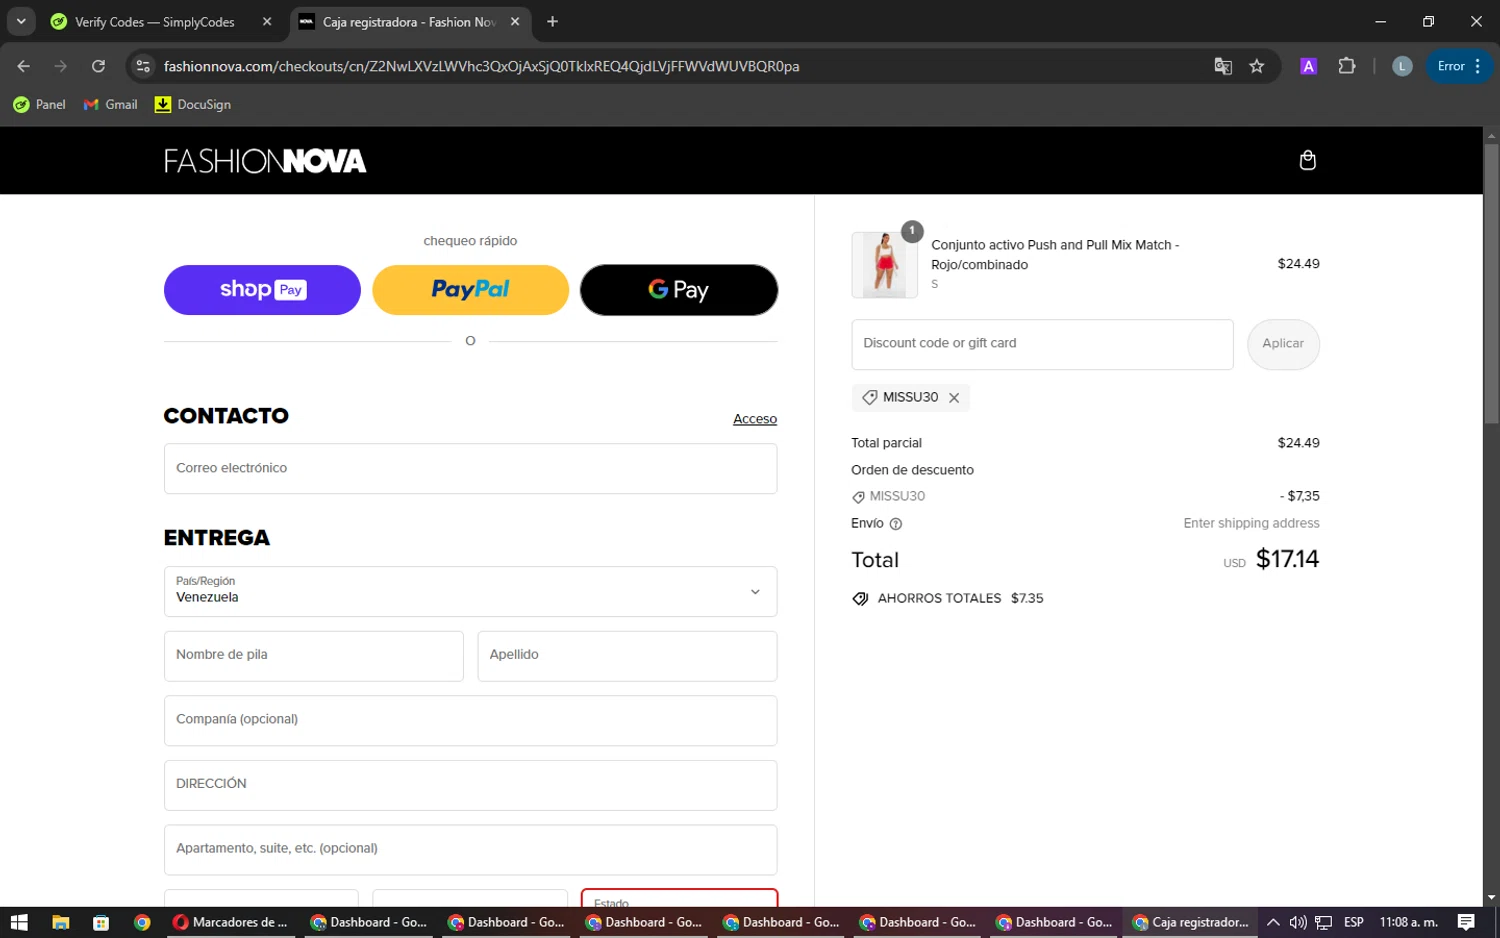Focus the DIRECCIÓN field
Screen dimensions: 1500x938
click(470, 785)
